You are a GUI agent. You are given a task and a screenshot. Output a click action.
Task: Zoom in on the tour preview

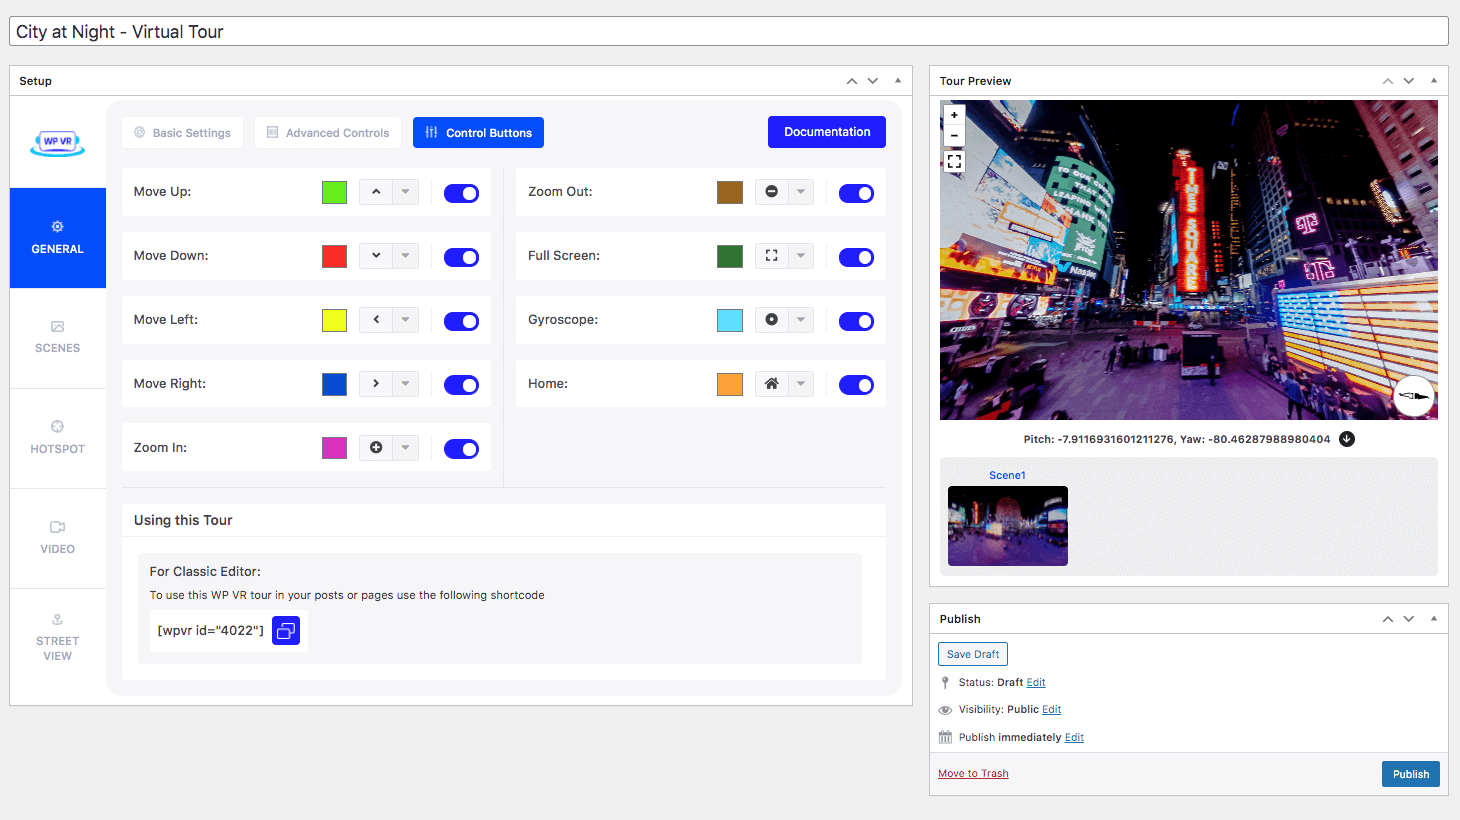click(x=954, y=115)
